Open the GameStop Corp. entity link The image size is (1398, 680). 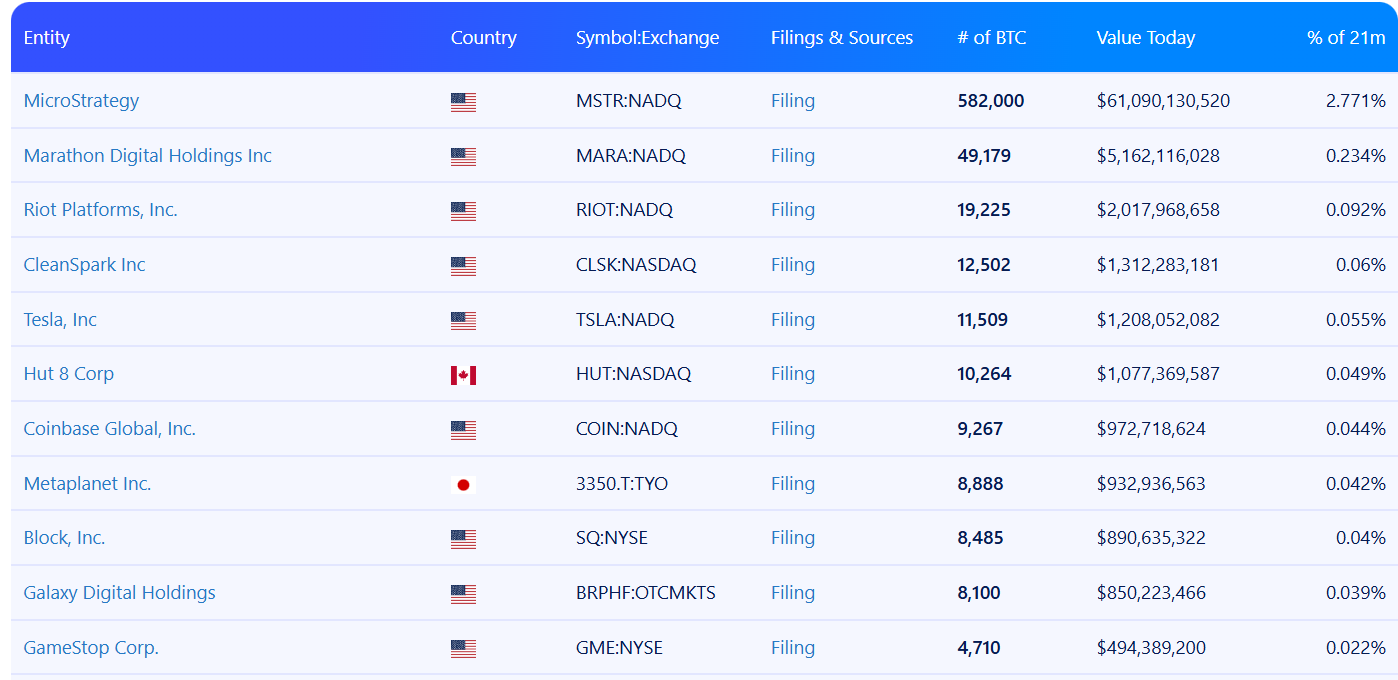pos(91,648)
